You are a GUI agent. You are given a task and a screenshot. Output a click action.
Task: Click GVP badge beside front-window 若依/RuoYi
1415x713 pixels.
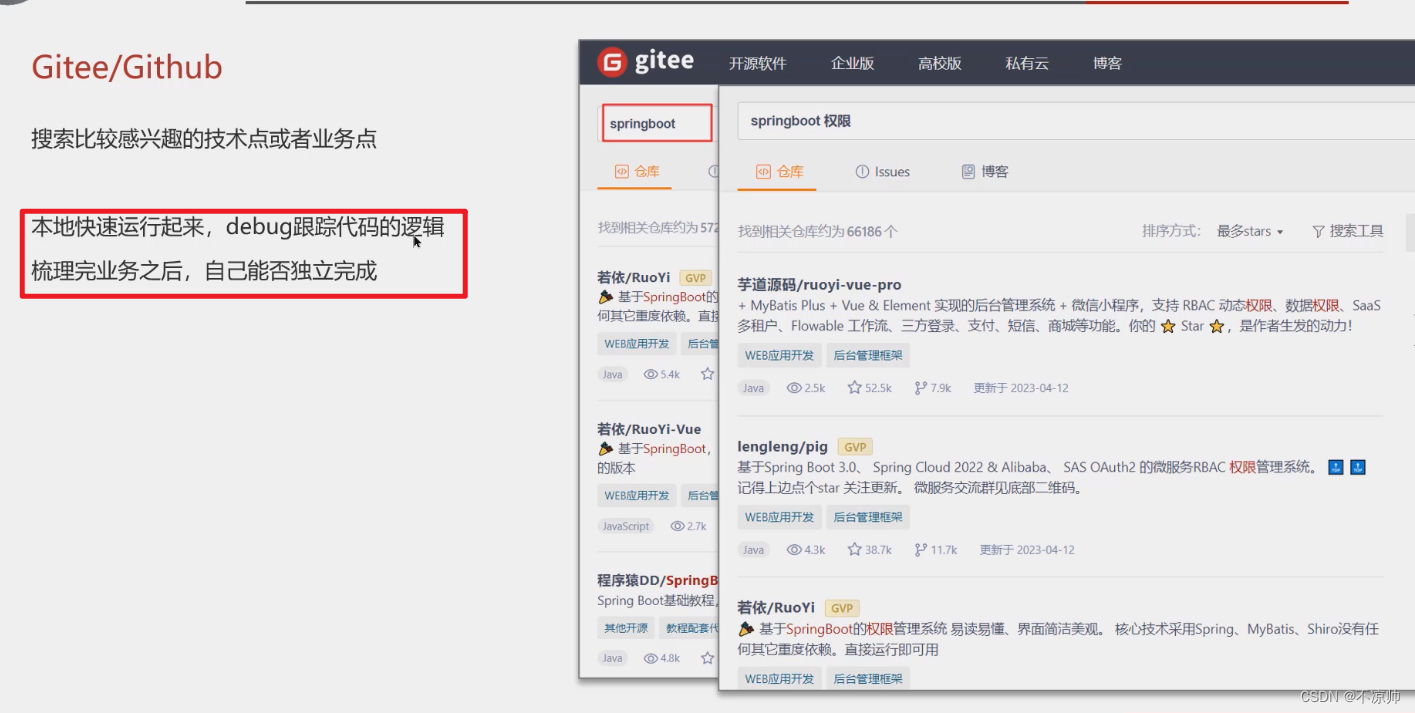click(842, 608)
